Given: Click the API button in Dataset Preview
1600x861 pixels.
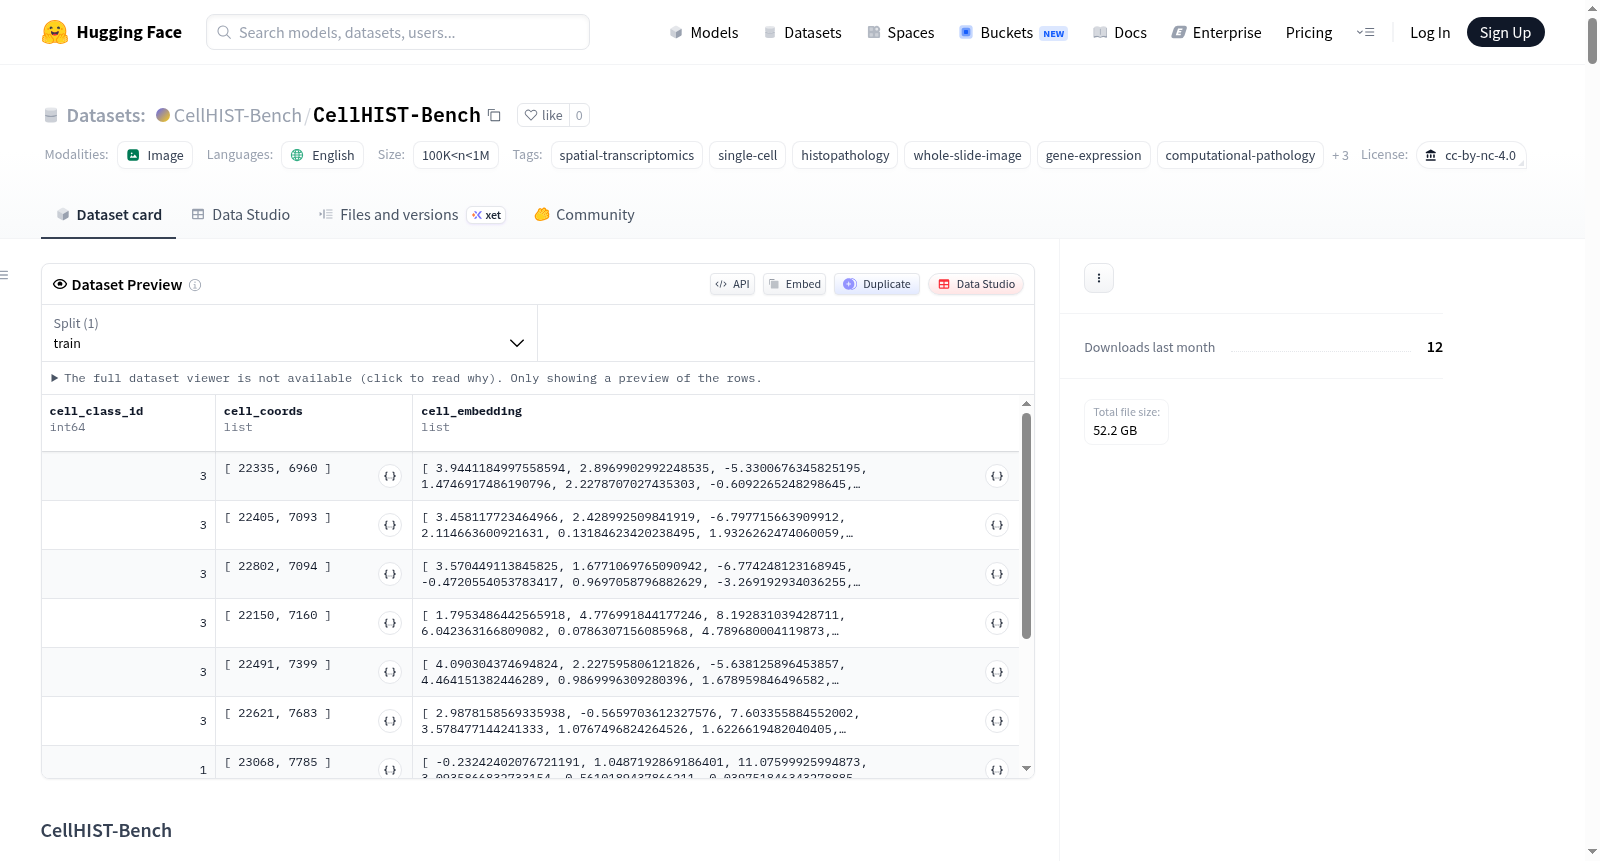Looking at the screenshot, I should coord(732,284).
